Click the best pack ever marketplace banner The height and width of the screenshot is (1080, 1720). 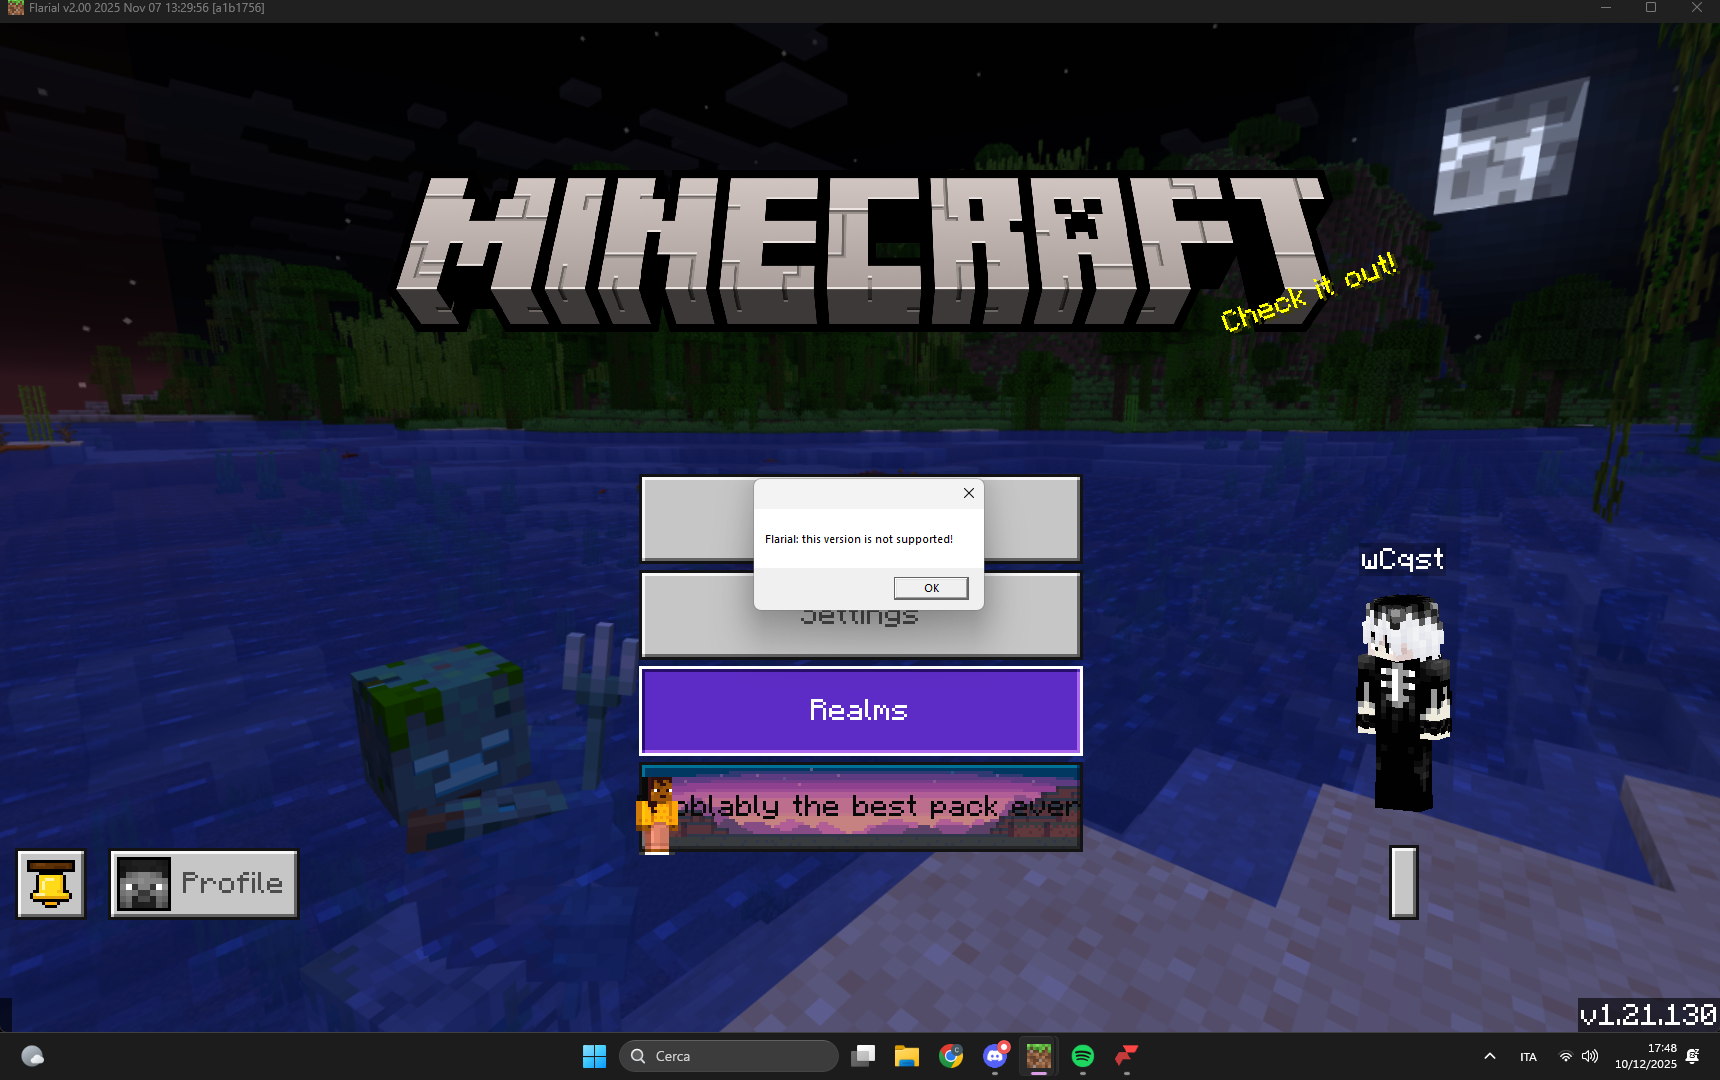[860, 807]
